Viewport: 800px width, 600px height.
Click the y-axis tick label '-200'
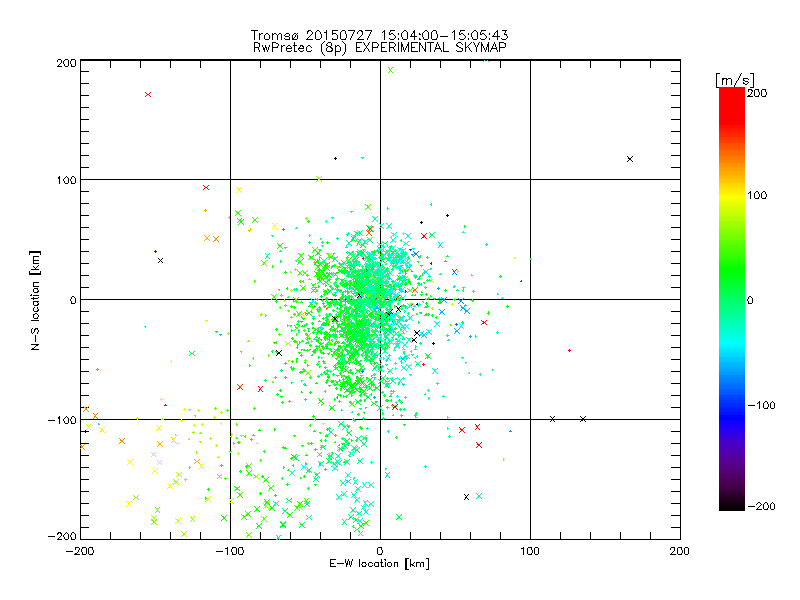click(x=62, y=536)
